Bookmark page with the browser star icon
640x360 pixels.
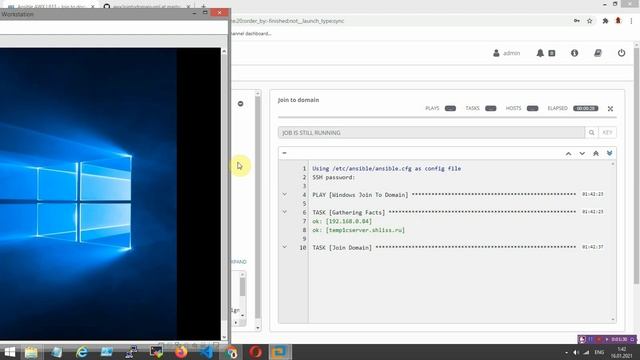coord(589,21)
